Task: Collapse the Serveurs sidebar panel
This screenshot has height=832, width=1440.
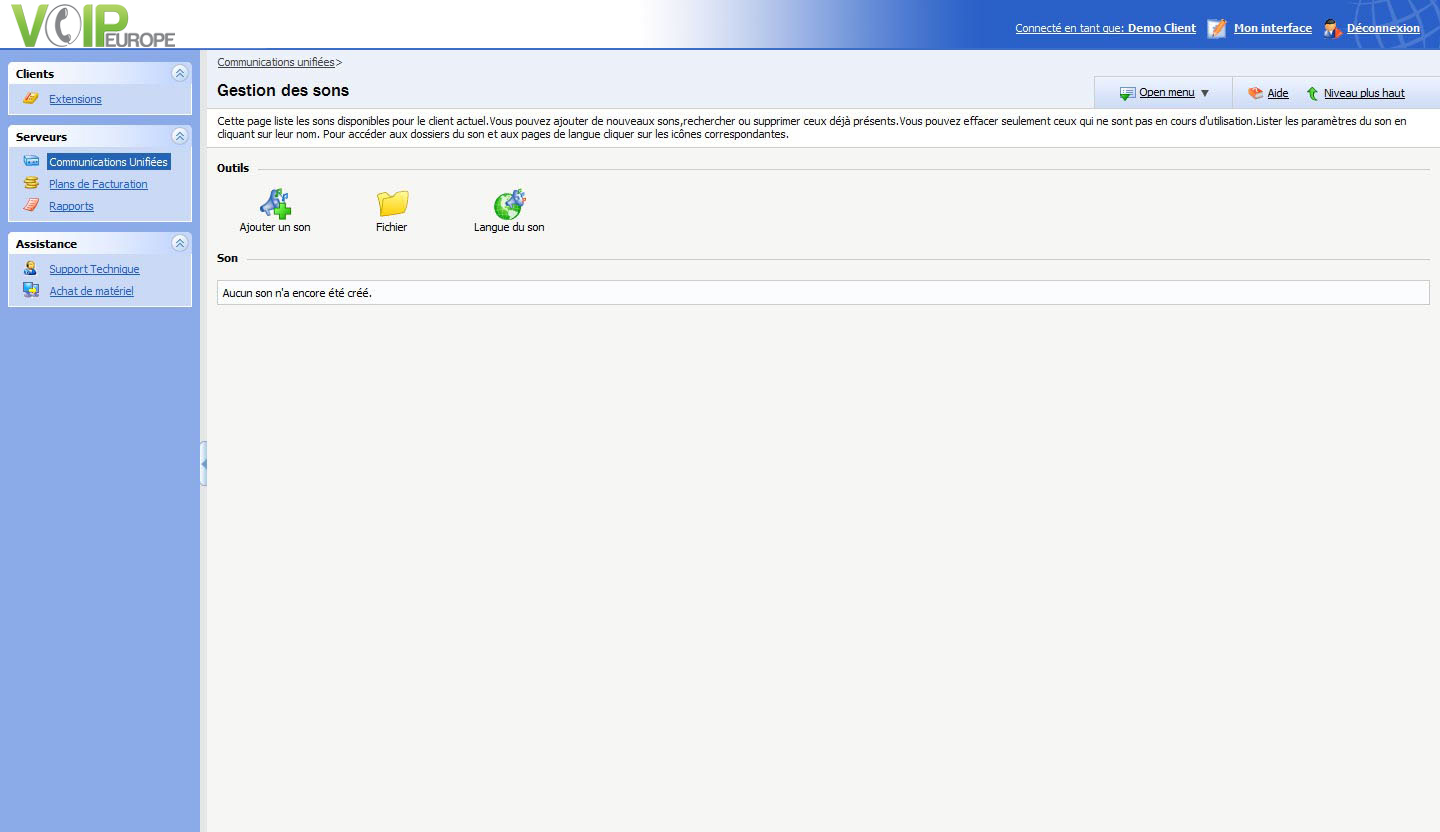Action: click(179, 136)
